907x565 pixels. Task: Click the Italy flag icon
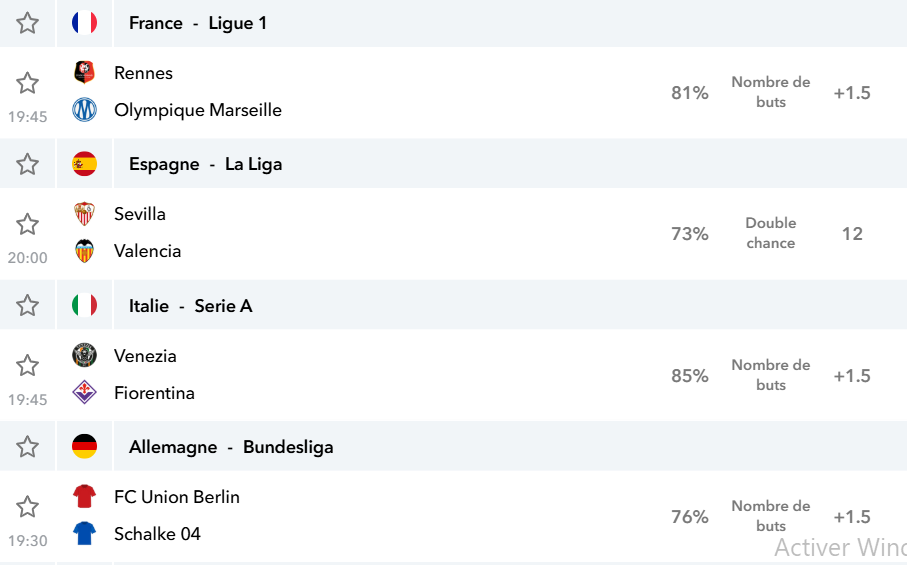[84, 305]
